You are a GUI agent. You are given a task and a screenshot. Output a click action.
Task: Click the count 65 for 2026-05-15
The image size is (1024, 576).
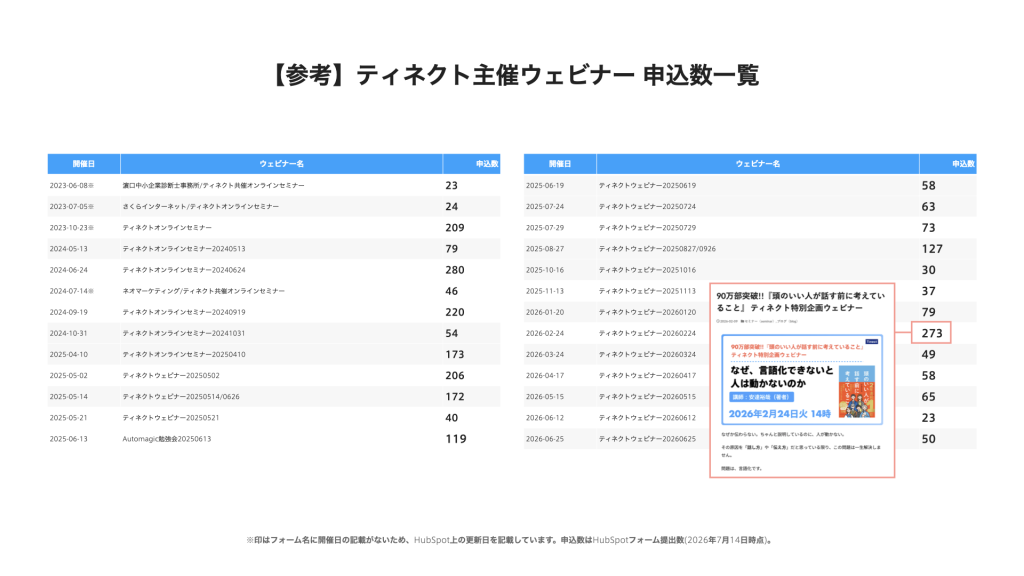[x=928, y=396]
